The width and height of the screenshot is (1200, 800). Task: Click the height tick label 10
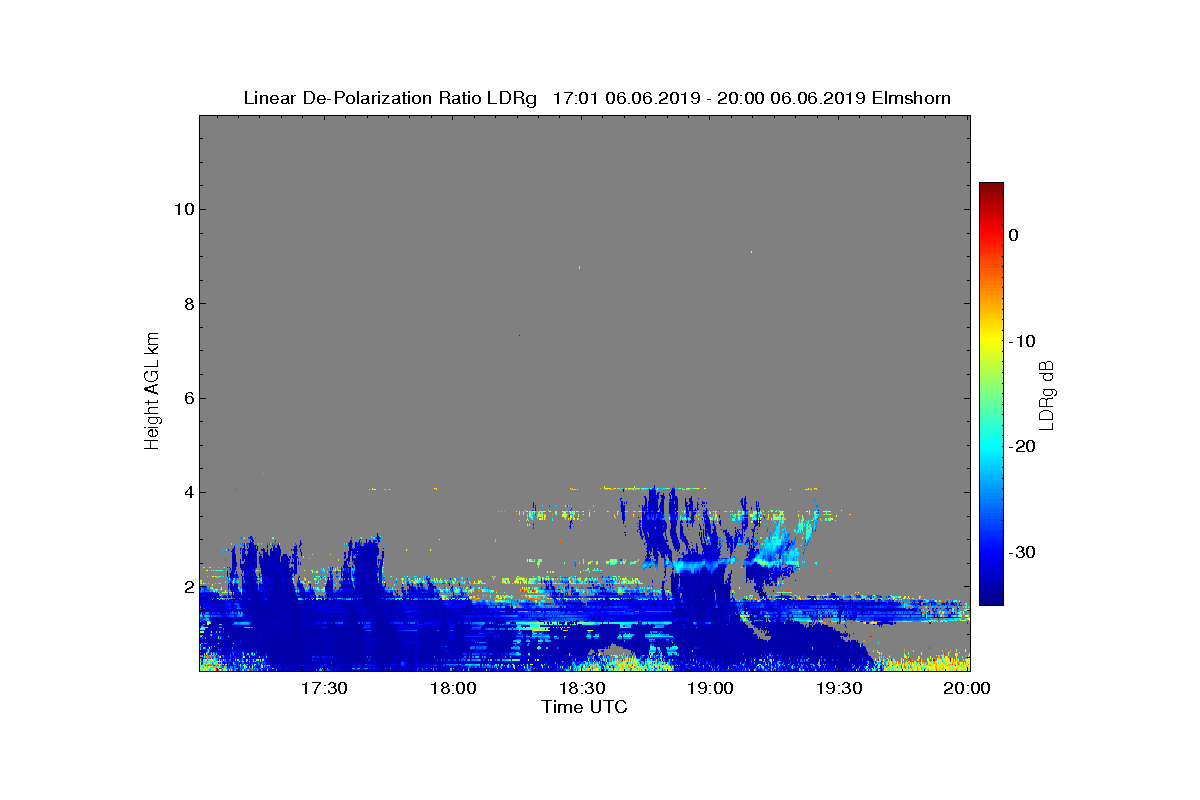pos(183,209)
